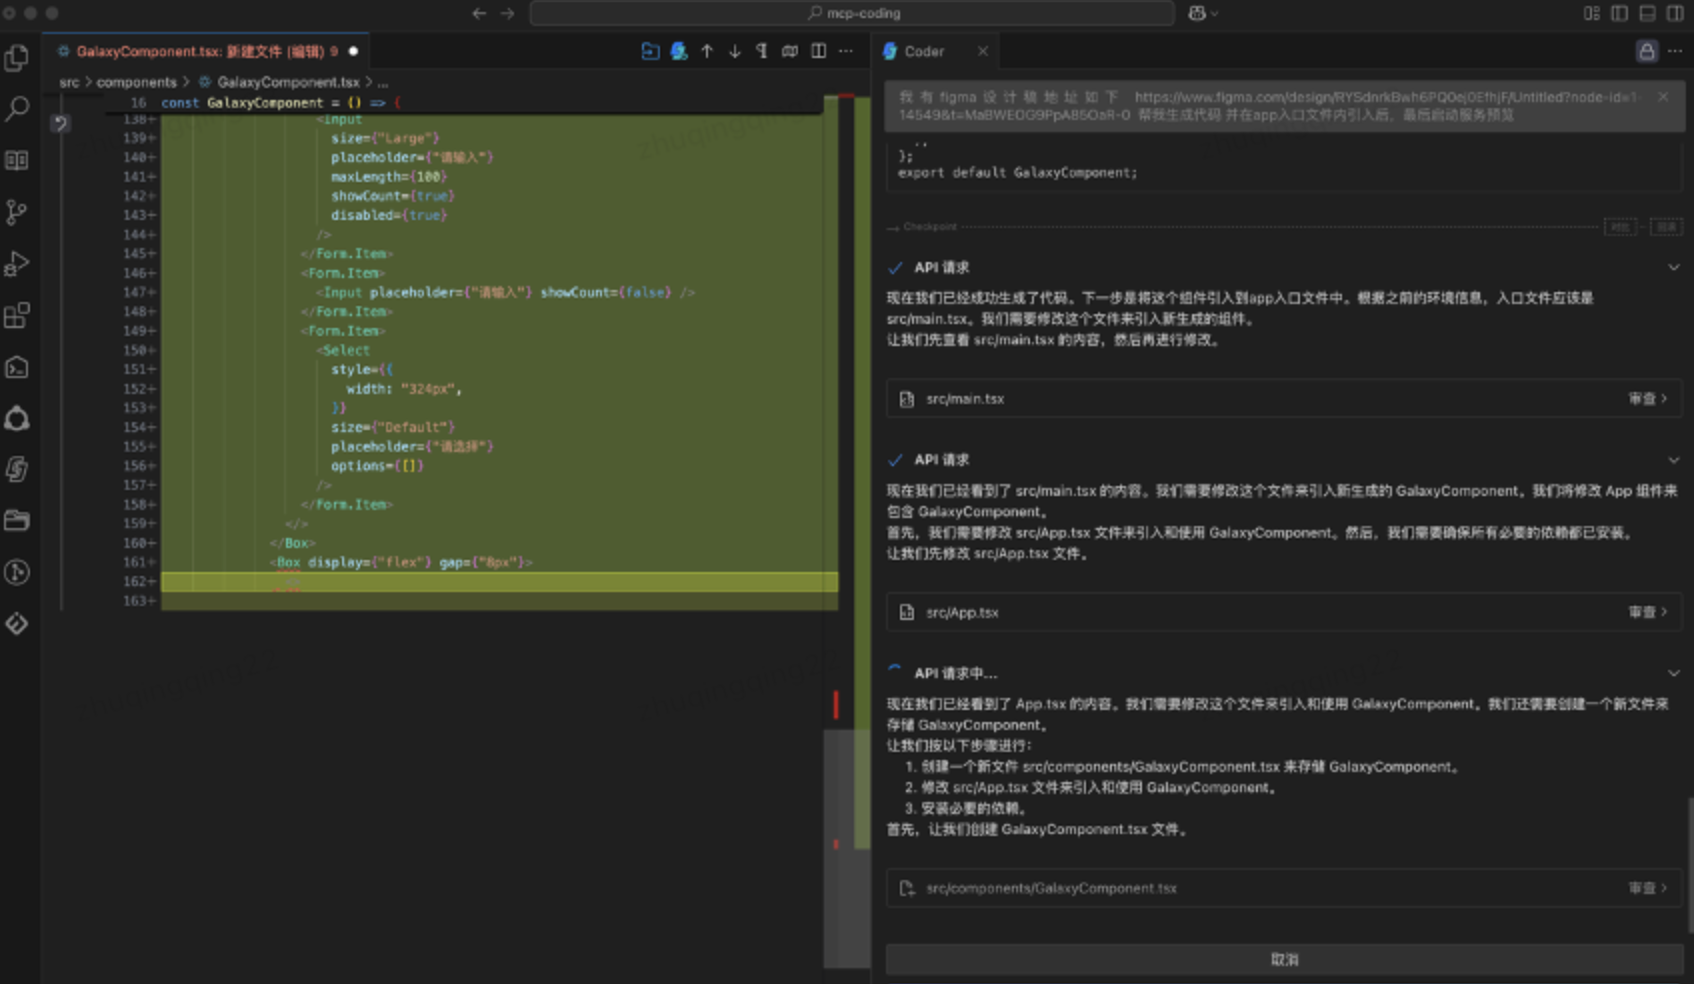Click the mcp-coding command center search box
1694x984 pixels.
pyautogui.click(x=851, y=13)
